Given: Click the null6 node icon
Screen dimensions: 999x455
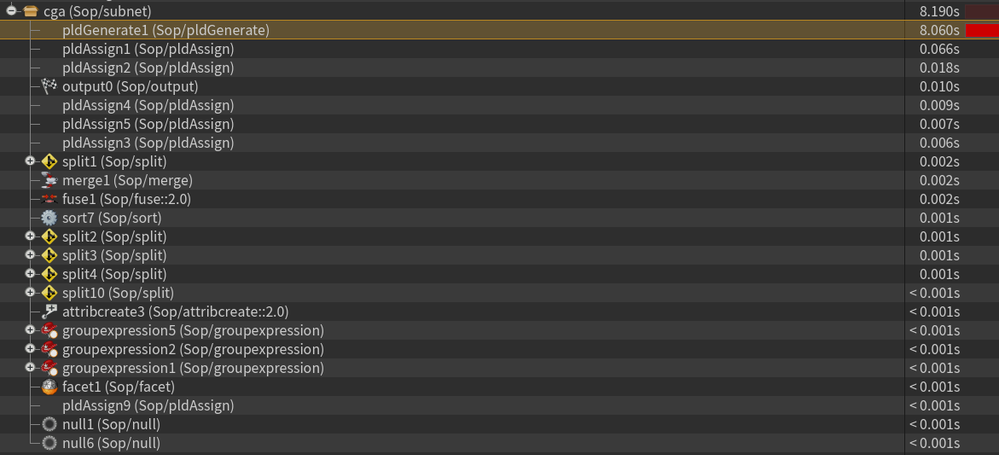Looking at the screenshot, I should pos(49,443).
